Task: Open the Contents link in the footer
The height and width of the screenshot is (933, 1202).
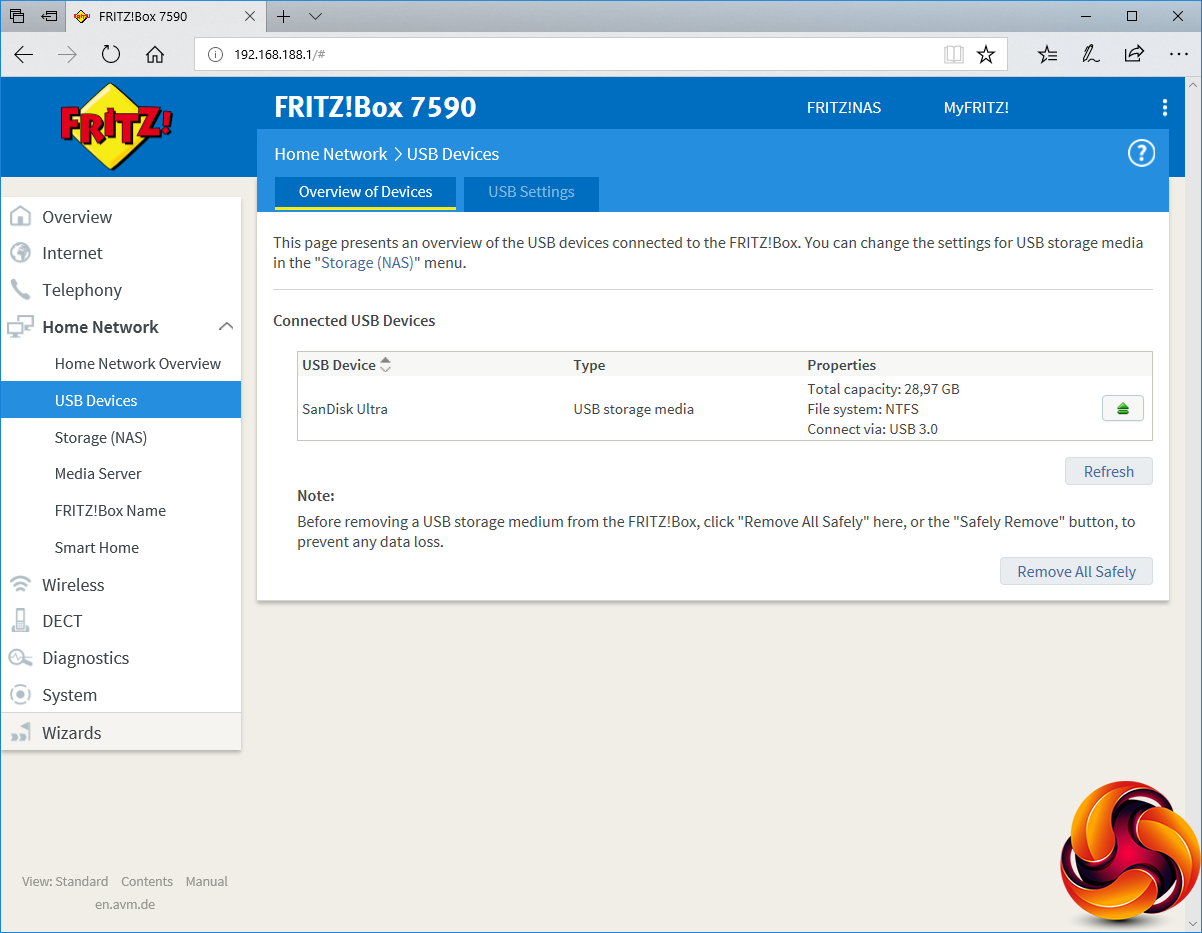Action: (x=147, y=881)
